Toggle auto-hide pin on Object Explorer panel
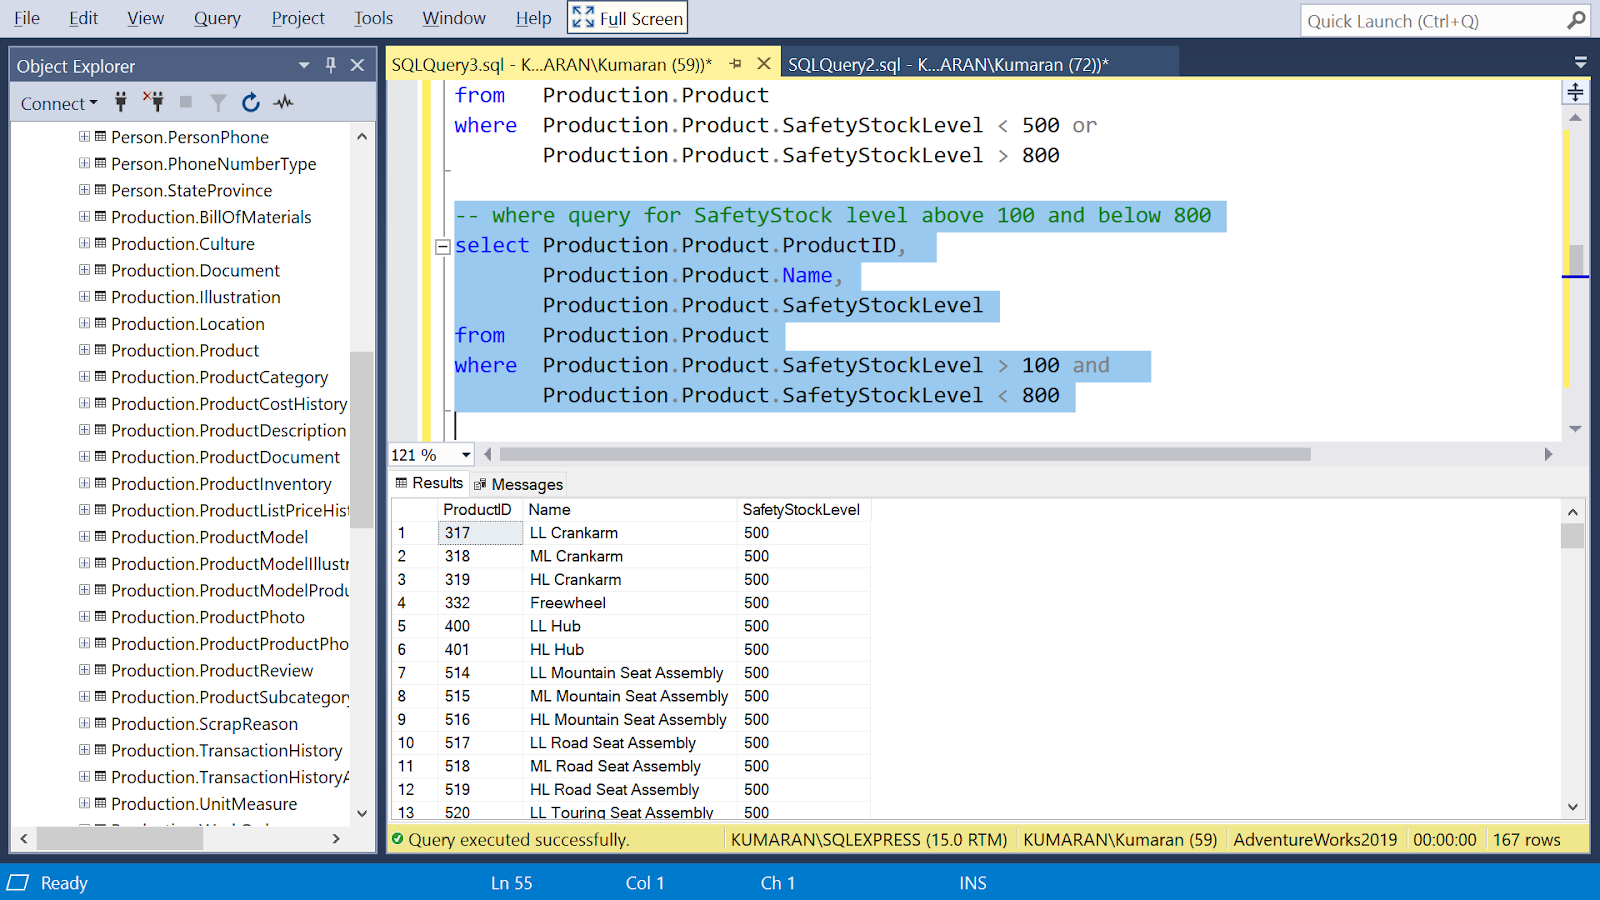Viewport: 1600px width, 900px height. pyautogui.click(x=331, y=65)
